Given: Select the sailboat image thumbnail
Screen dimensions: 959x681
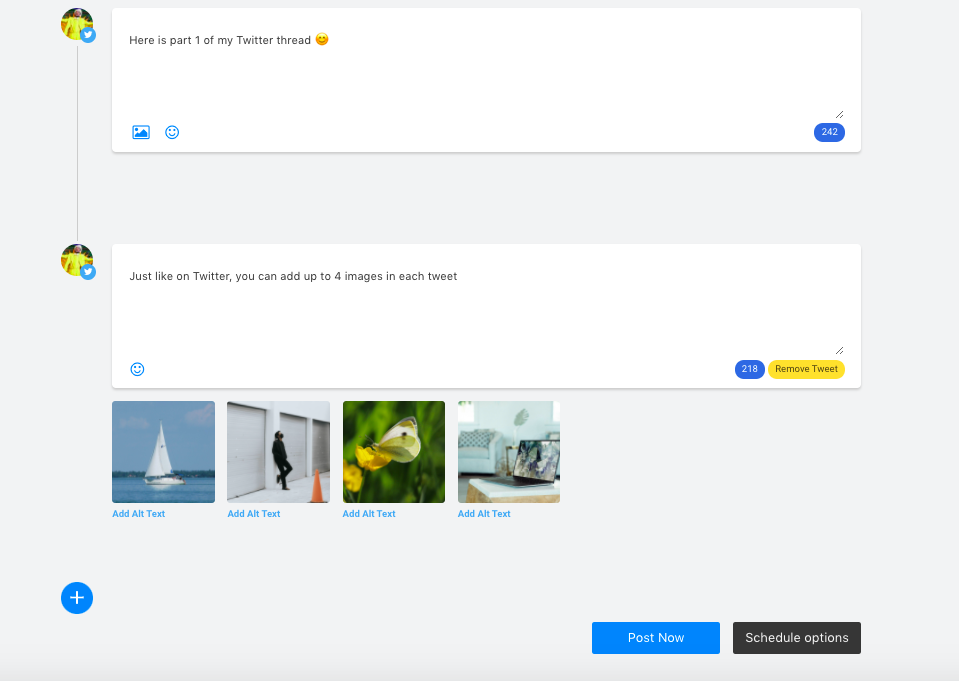Looking at the screenshot, I should 163,451.
